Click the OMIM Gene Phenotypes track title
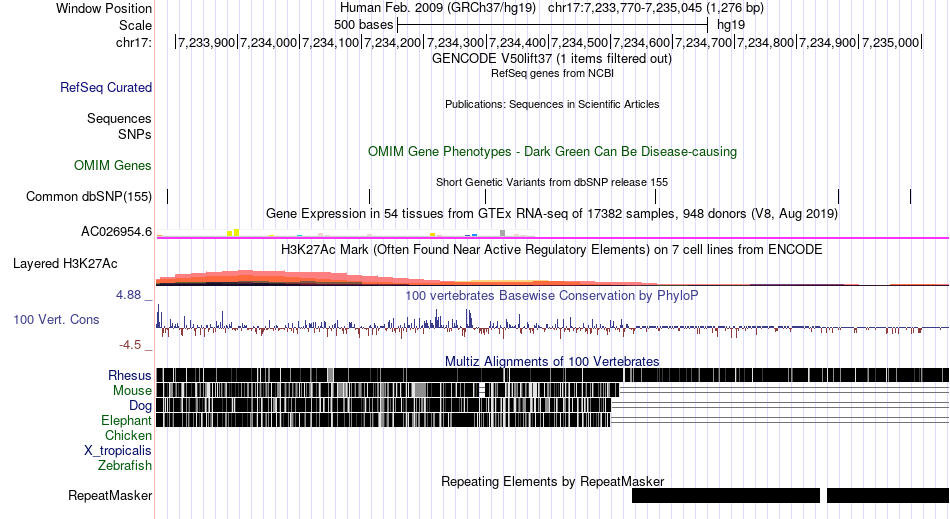 pyautogui.click(x=552, y=151)
